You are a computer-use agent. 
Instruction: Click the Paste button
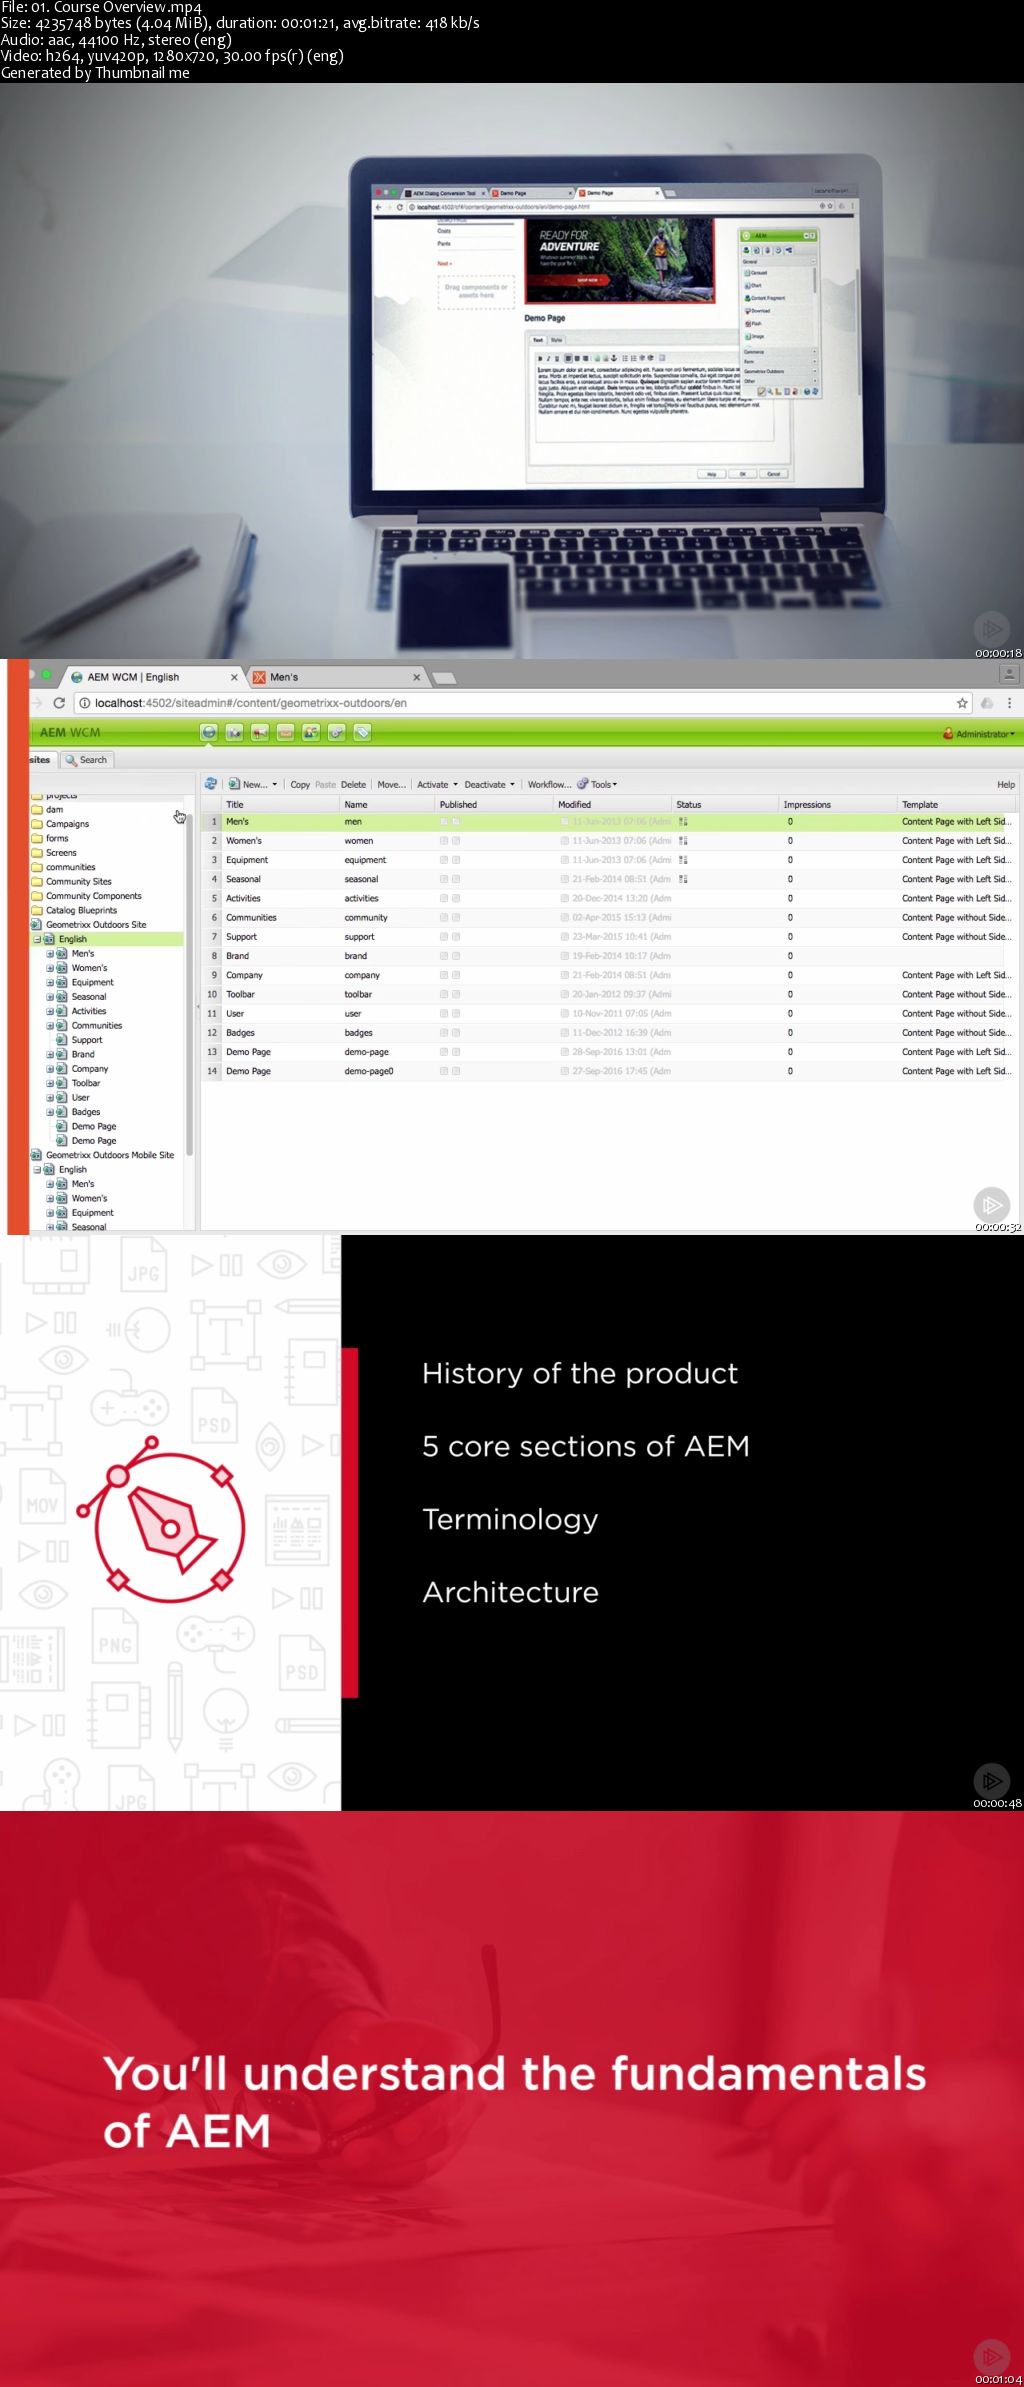point(326,785)
